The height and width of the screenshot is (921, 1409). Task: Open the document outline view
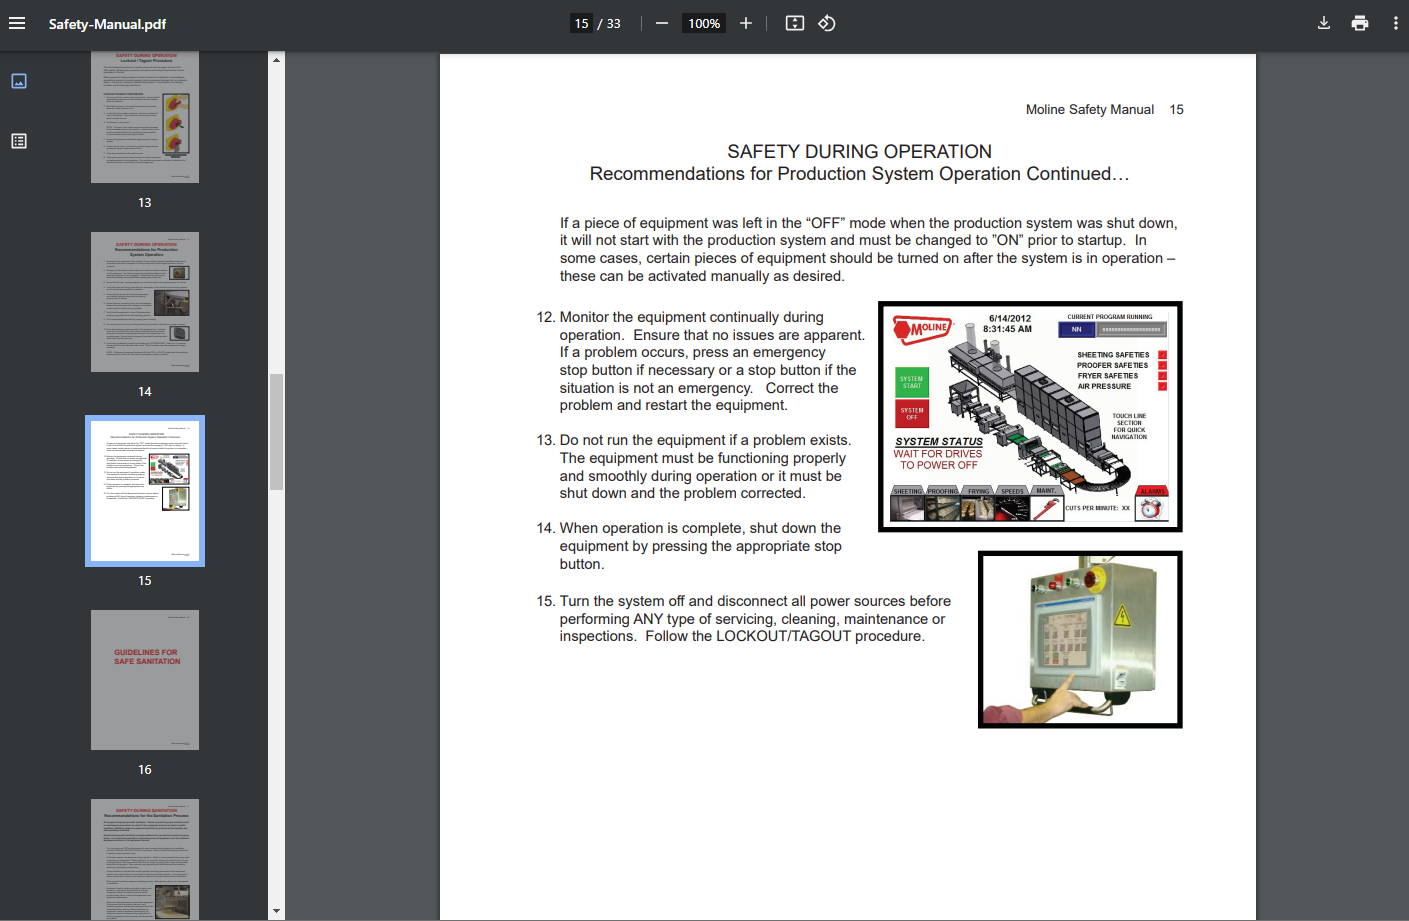click(19, 141)
